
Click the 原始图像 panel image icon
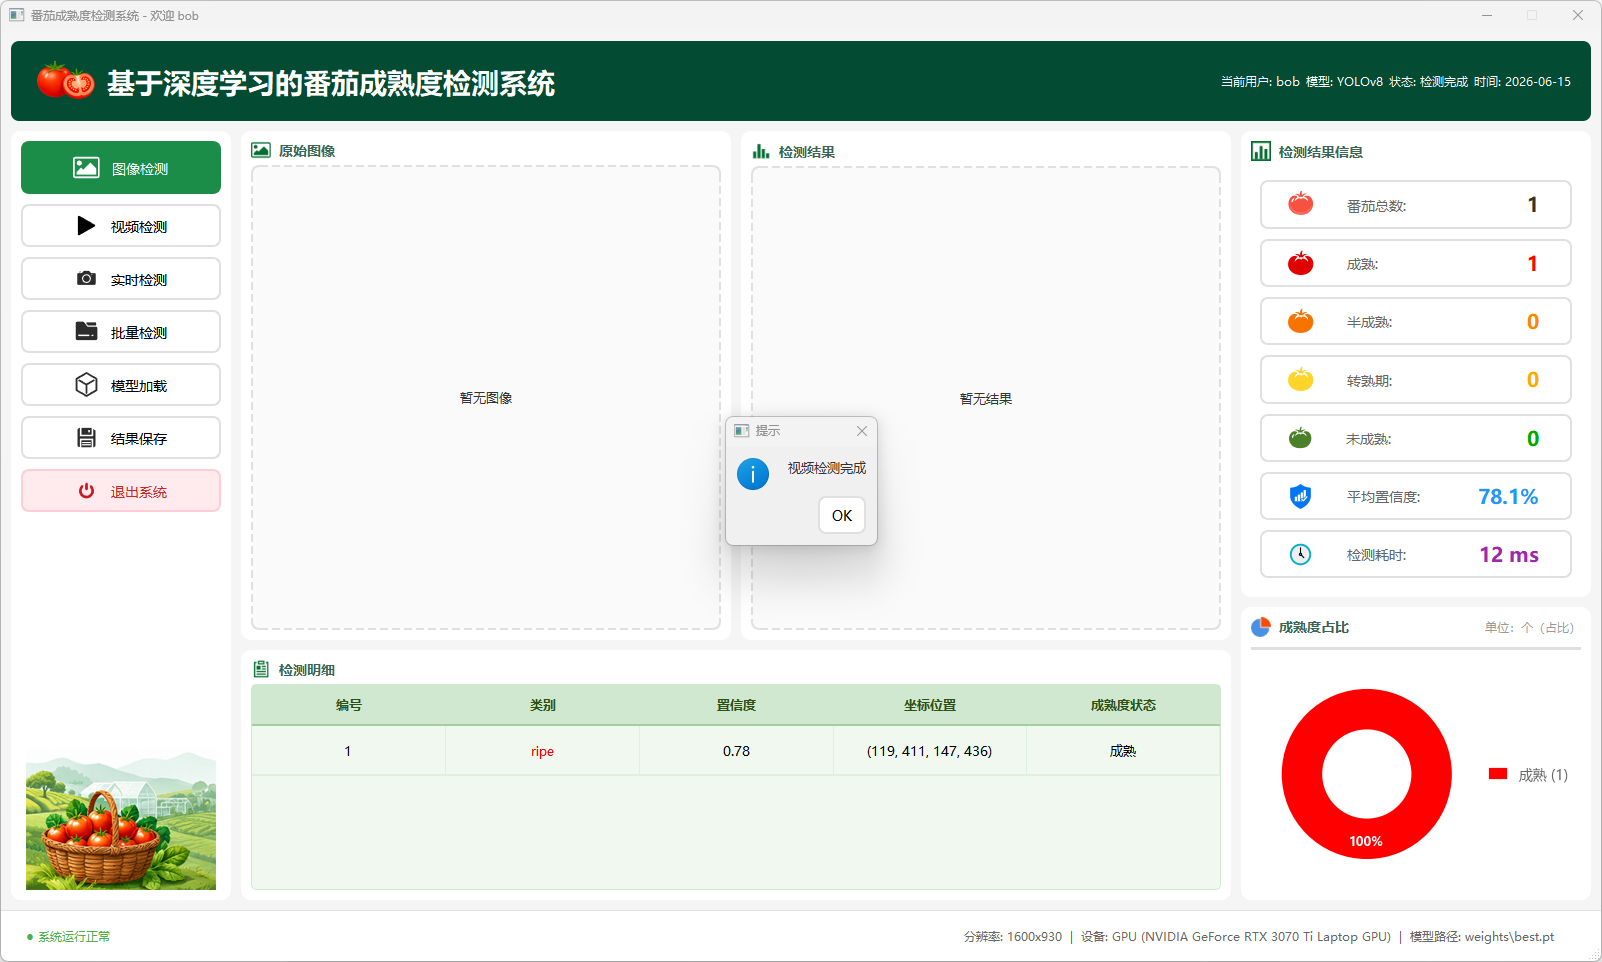[x=261, y=150]
